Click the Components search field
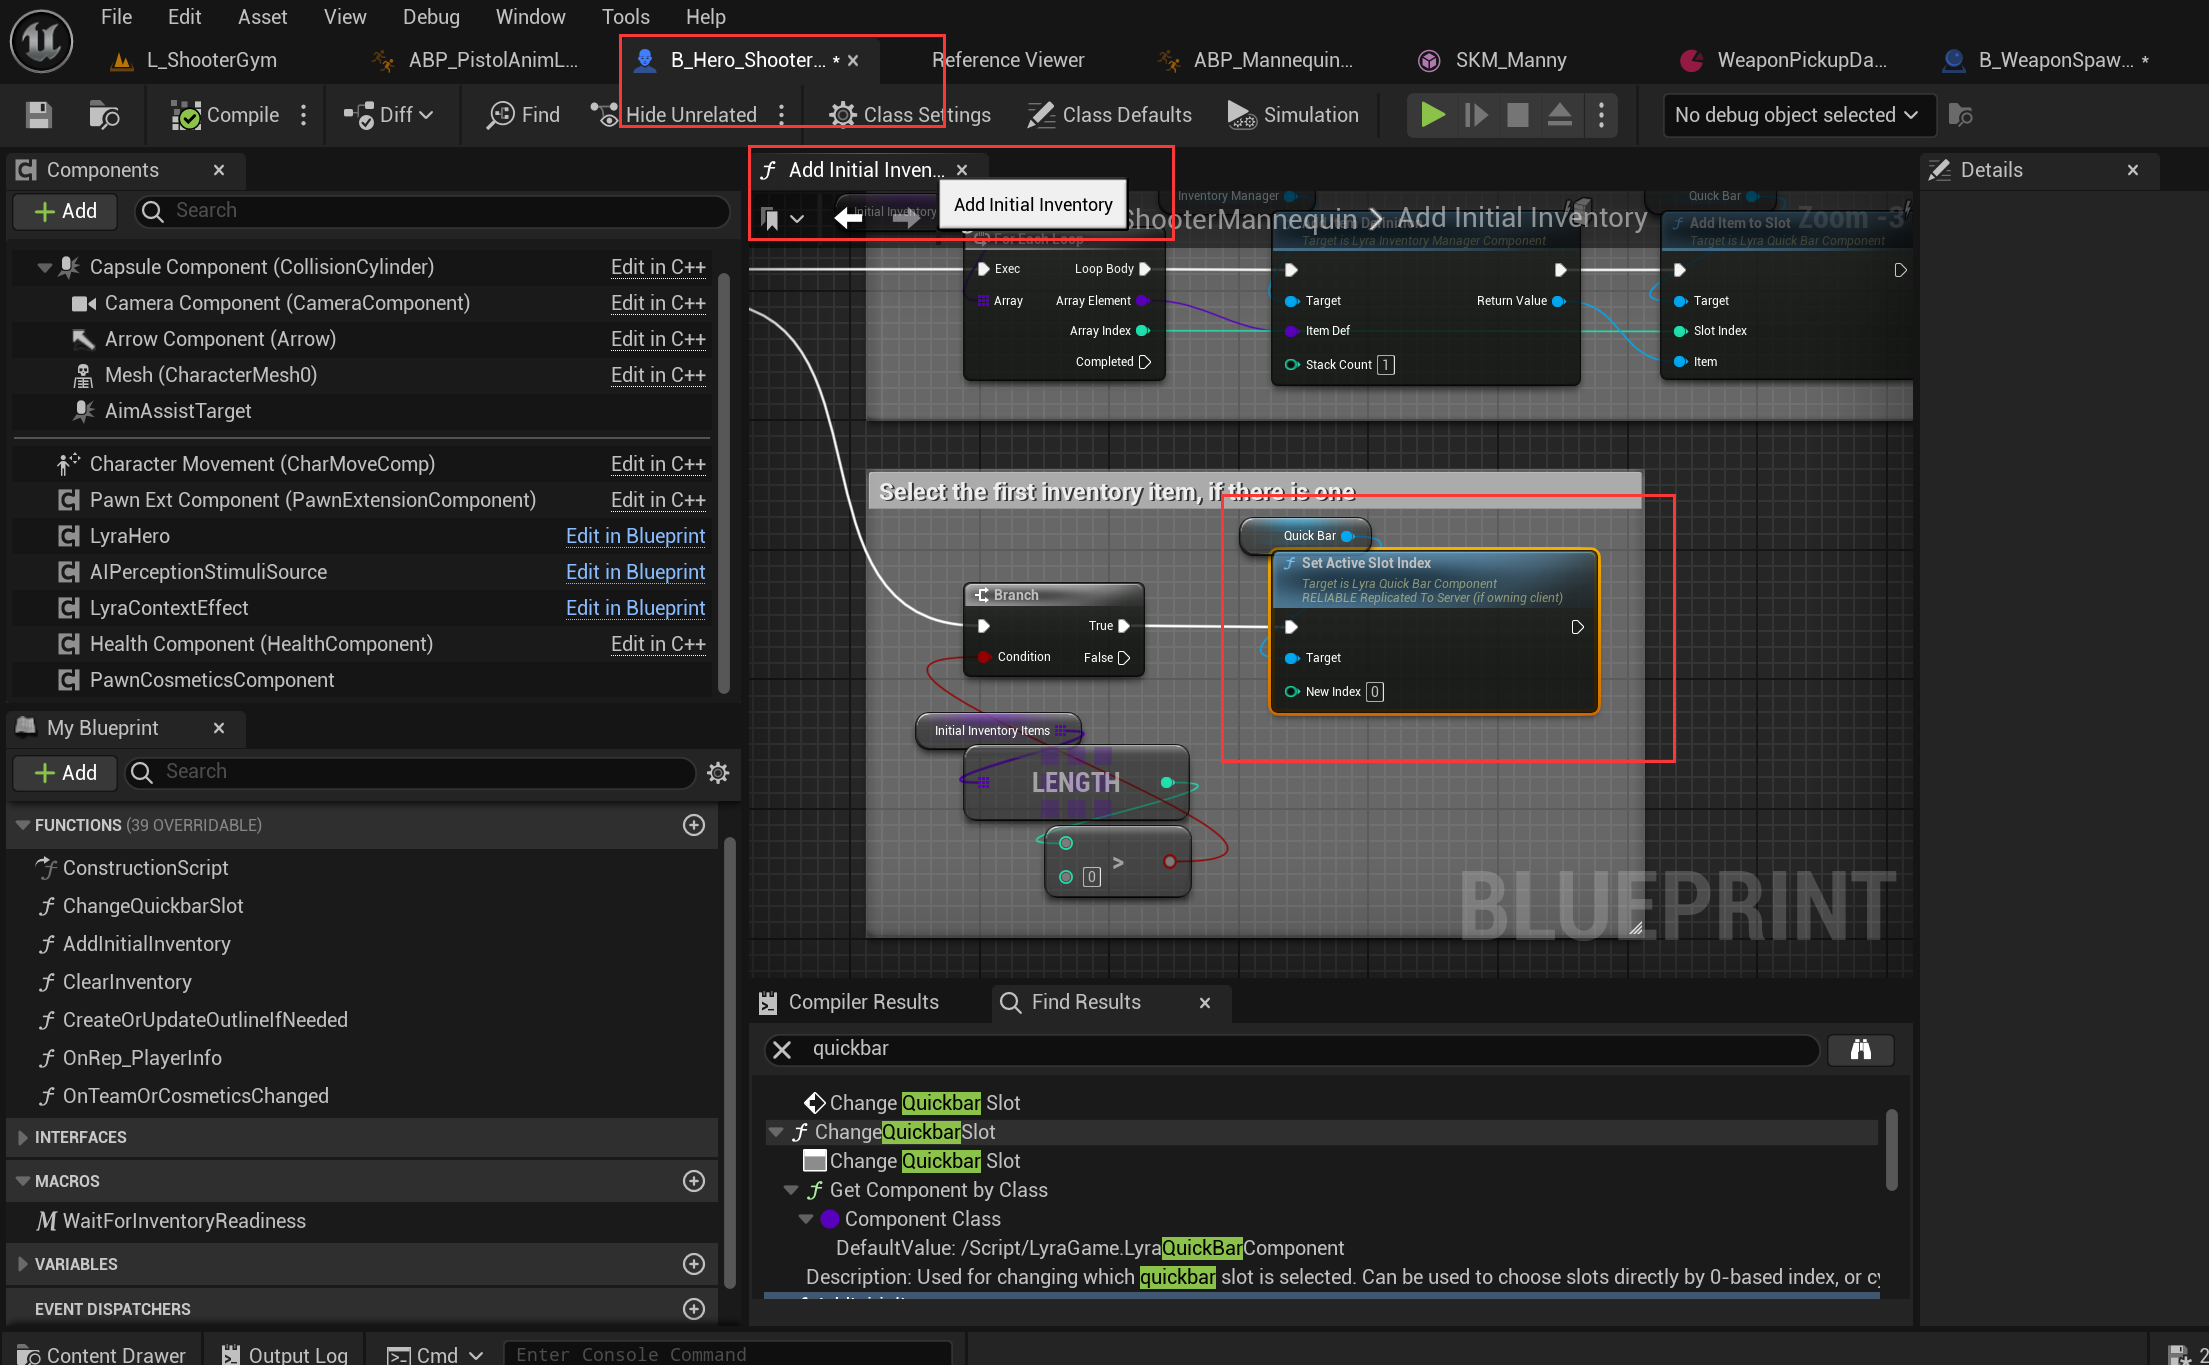2209x1365 pixels. point(440,211)
